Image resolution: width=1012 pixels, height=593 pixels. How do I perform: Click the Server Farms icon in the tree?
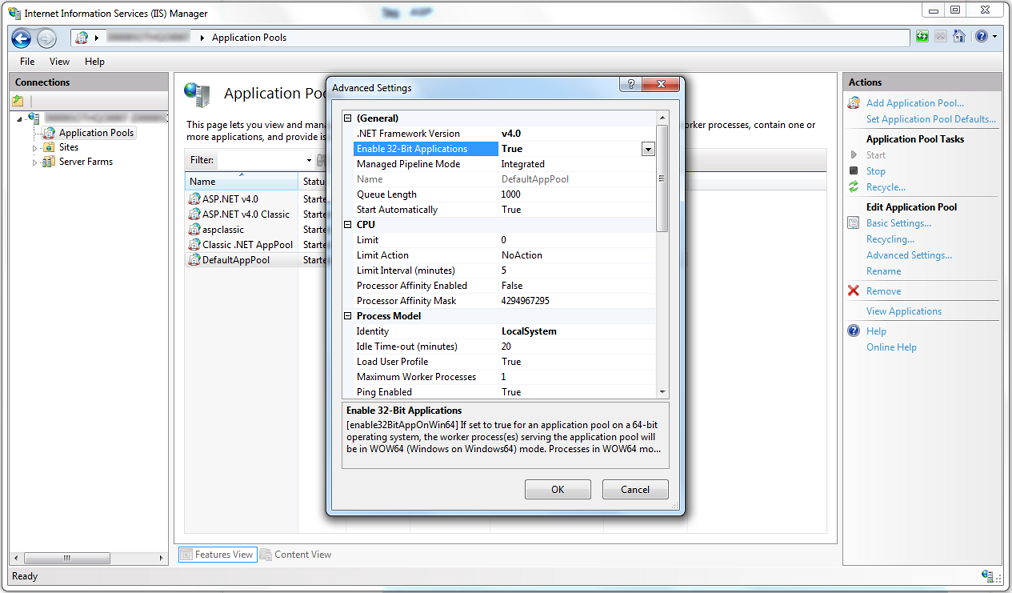pyautogui.click(x=48, y=162)
